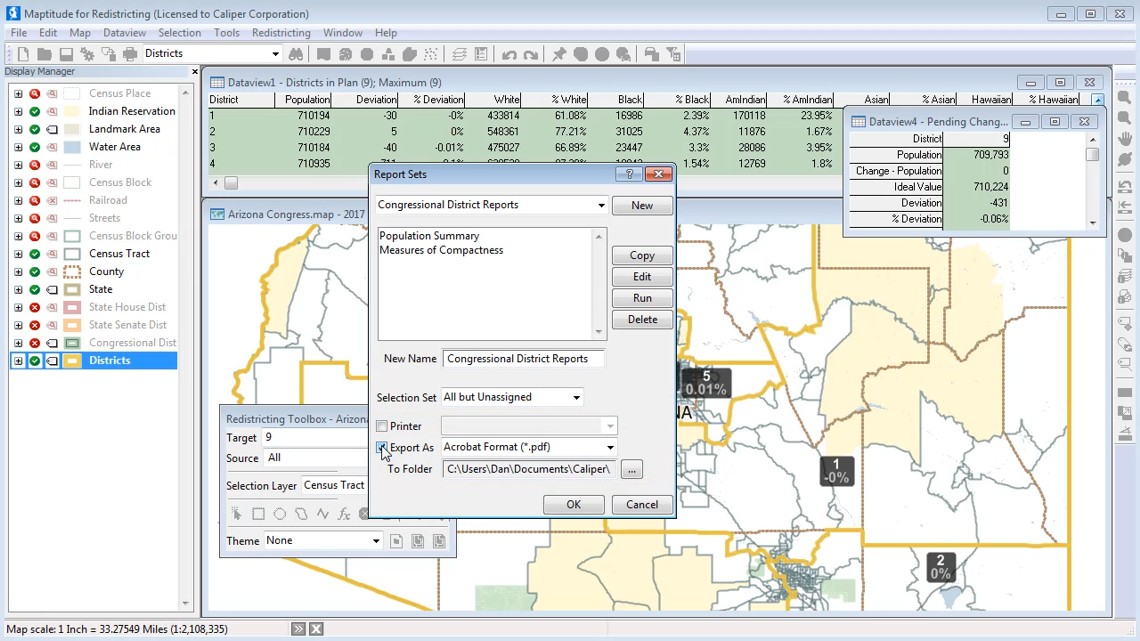1140x641 pixels.
Task: Click the print icon in main toolbar
Action: (130, 54)
